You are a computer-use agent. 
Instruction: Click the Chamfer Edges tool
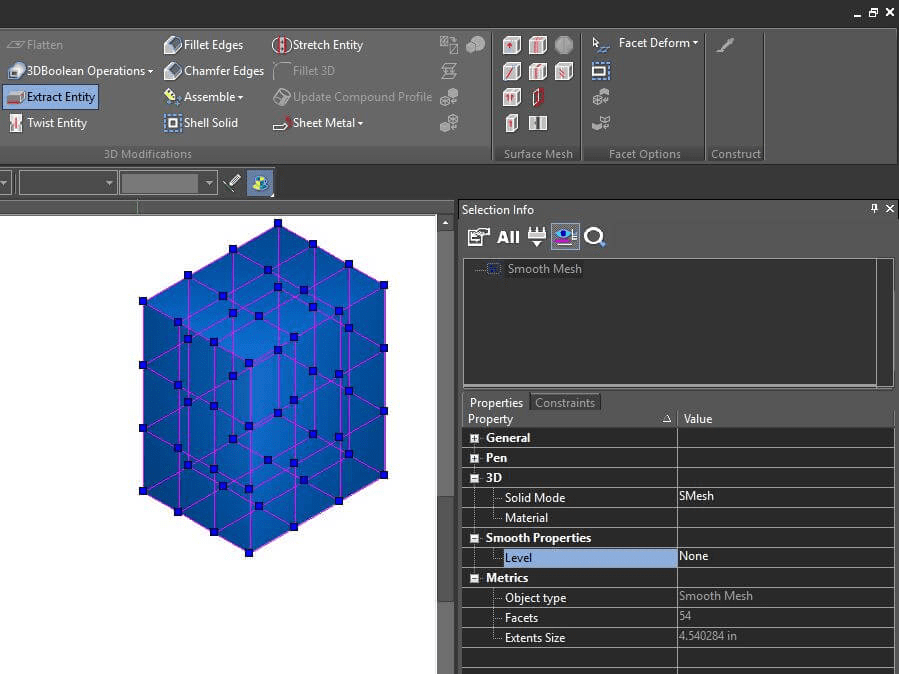(213, 71)
